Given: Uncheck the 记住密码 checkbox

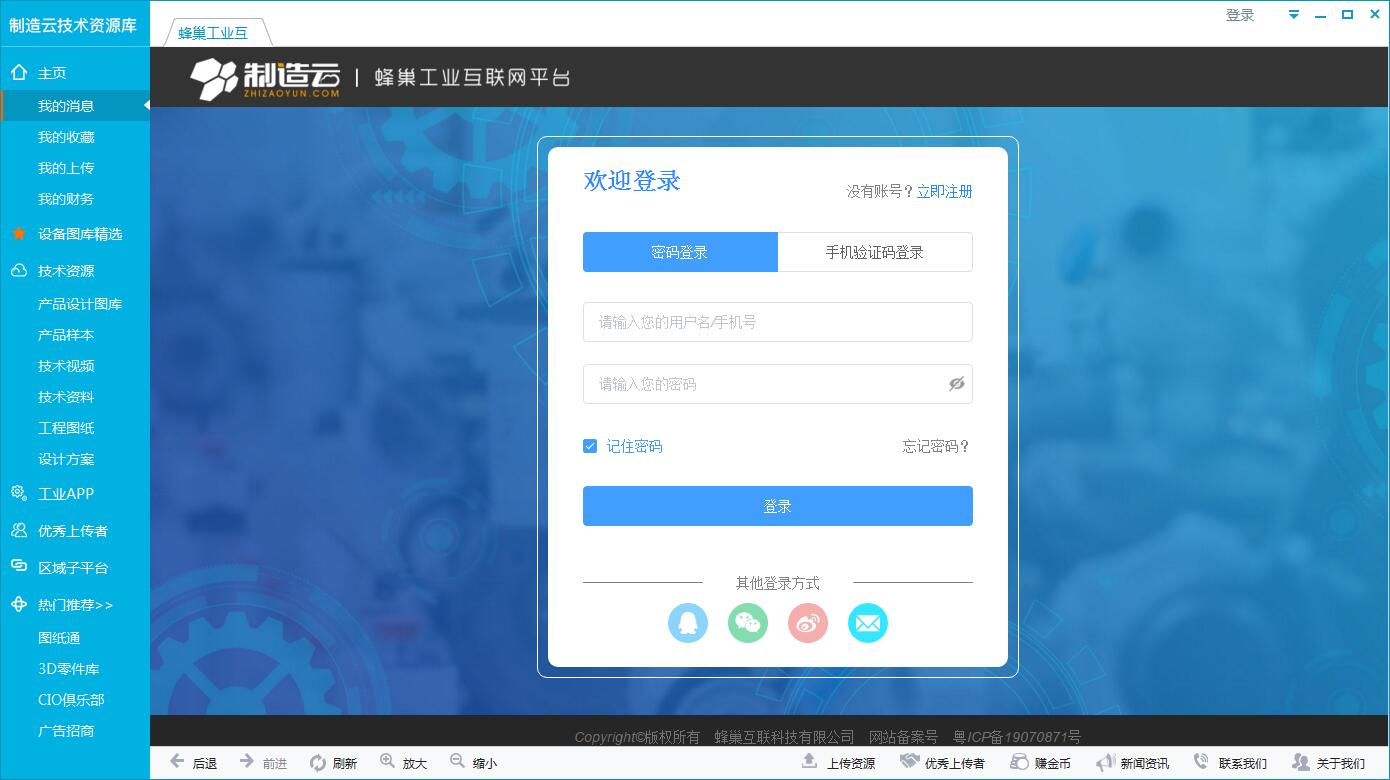Looking at the screenshot, I should pos(590,446).
